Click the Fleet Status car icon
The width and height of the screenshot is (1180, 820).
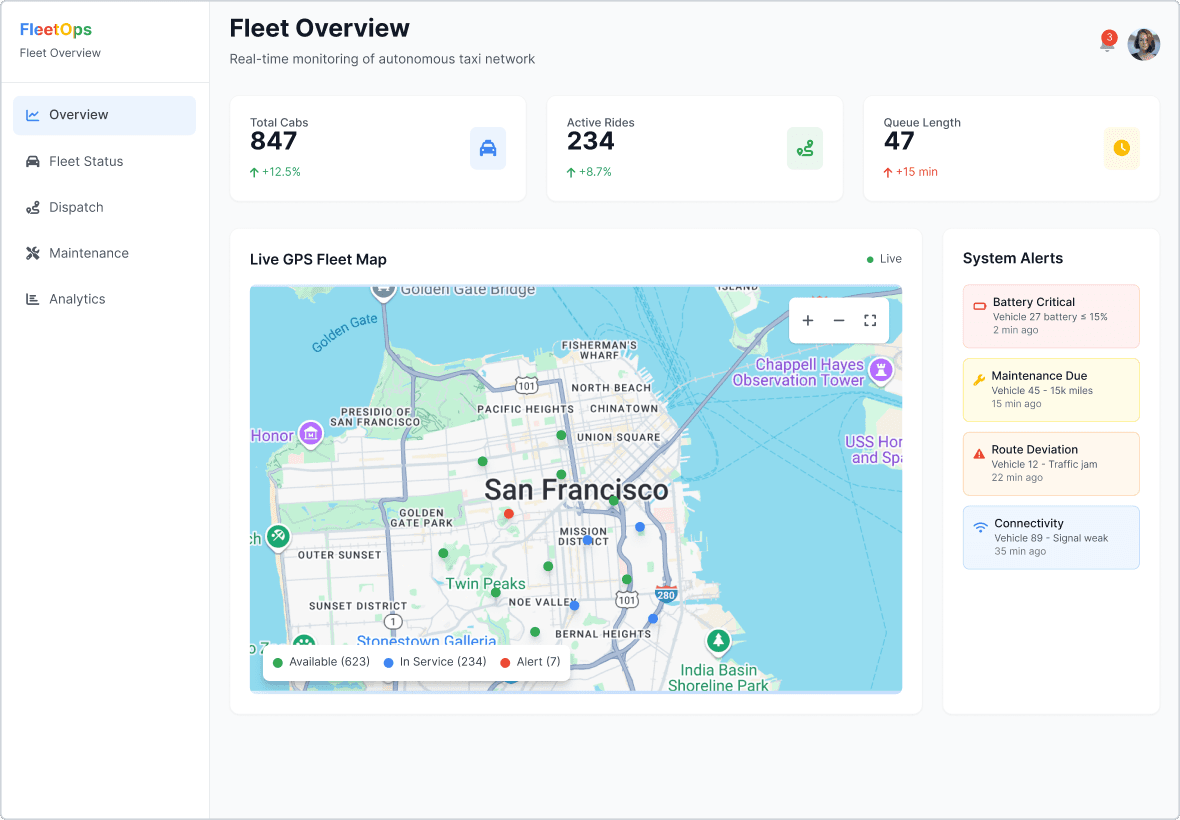point(32,161)
